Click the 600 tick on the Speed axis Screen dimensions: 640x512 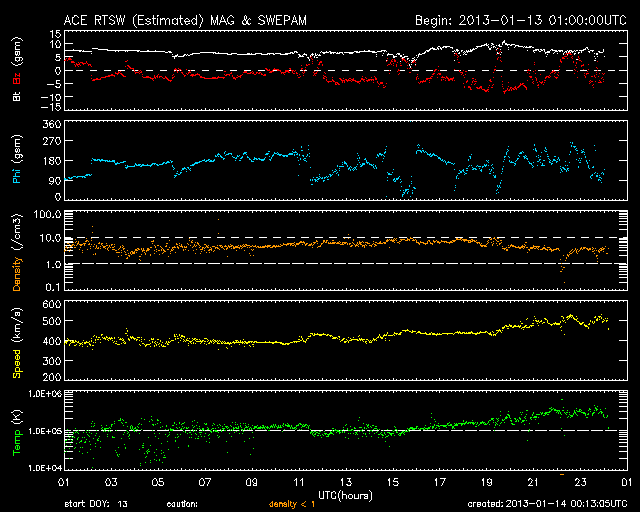(x=52, y=304)
